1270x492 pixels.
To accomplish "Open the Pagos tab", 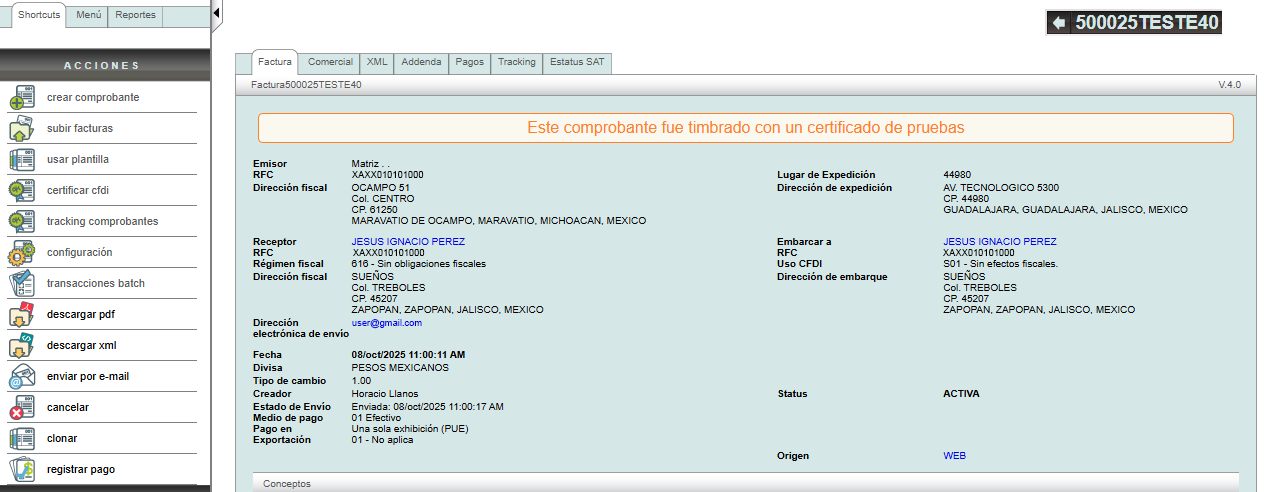I will coord(469,62).
